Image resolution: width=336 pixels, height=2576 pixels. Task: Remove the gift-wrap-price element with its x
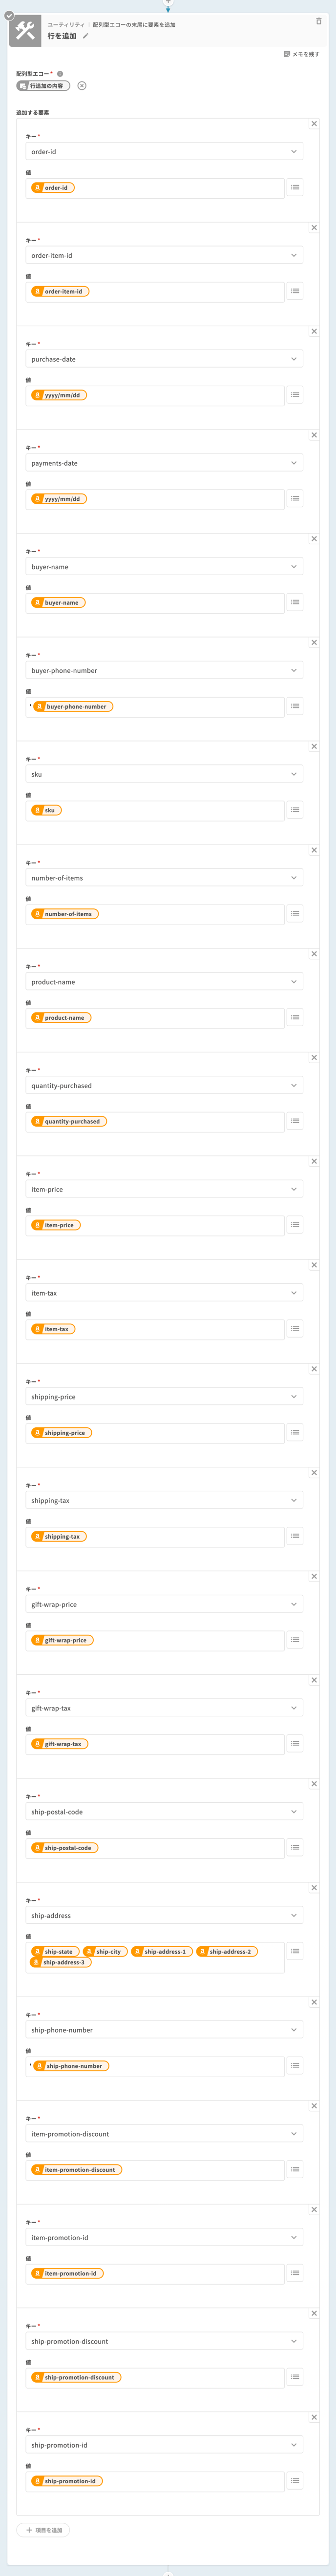coord(314,1576)
